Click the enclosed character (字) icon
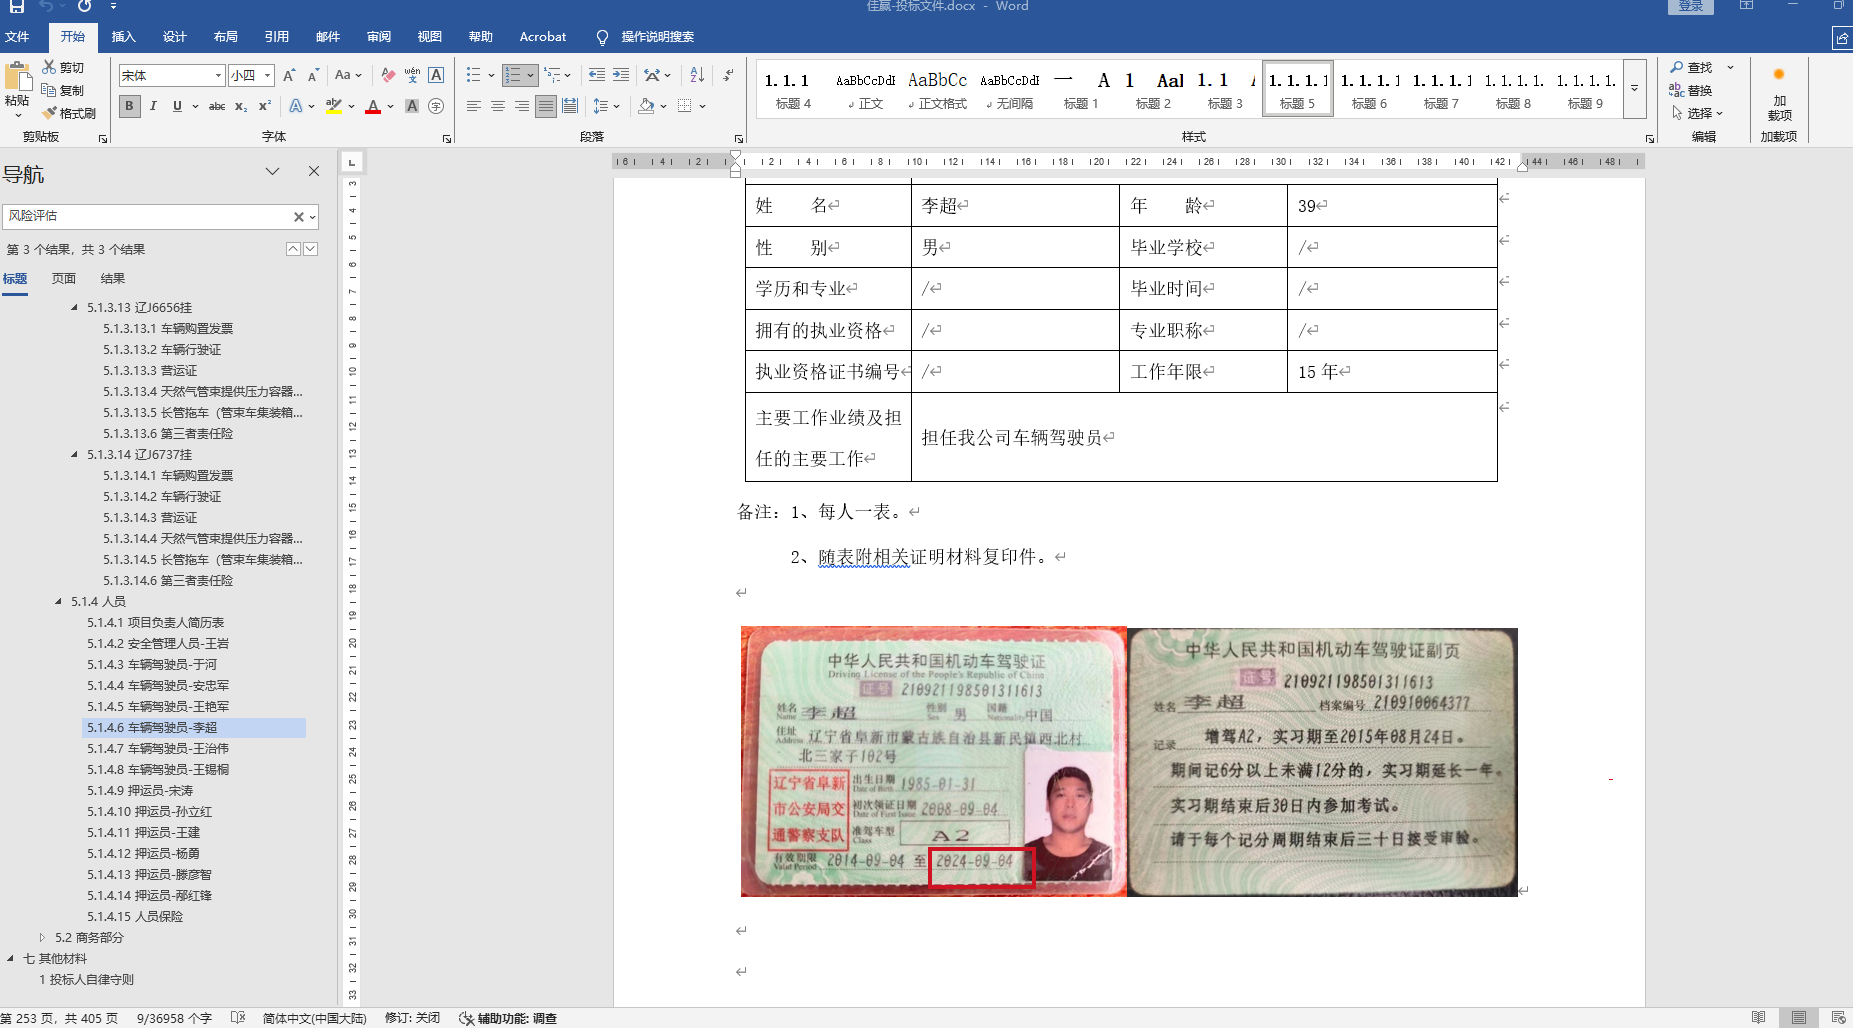 tap(436, 106)
